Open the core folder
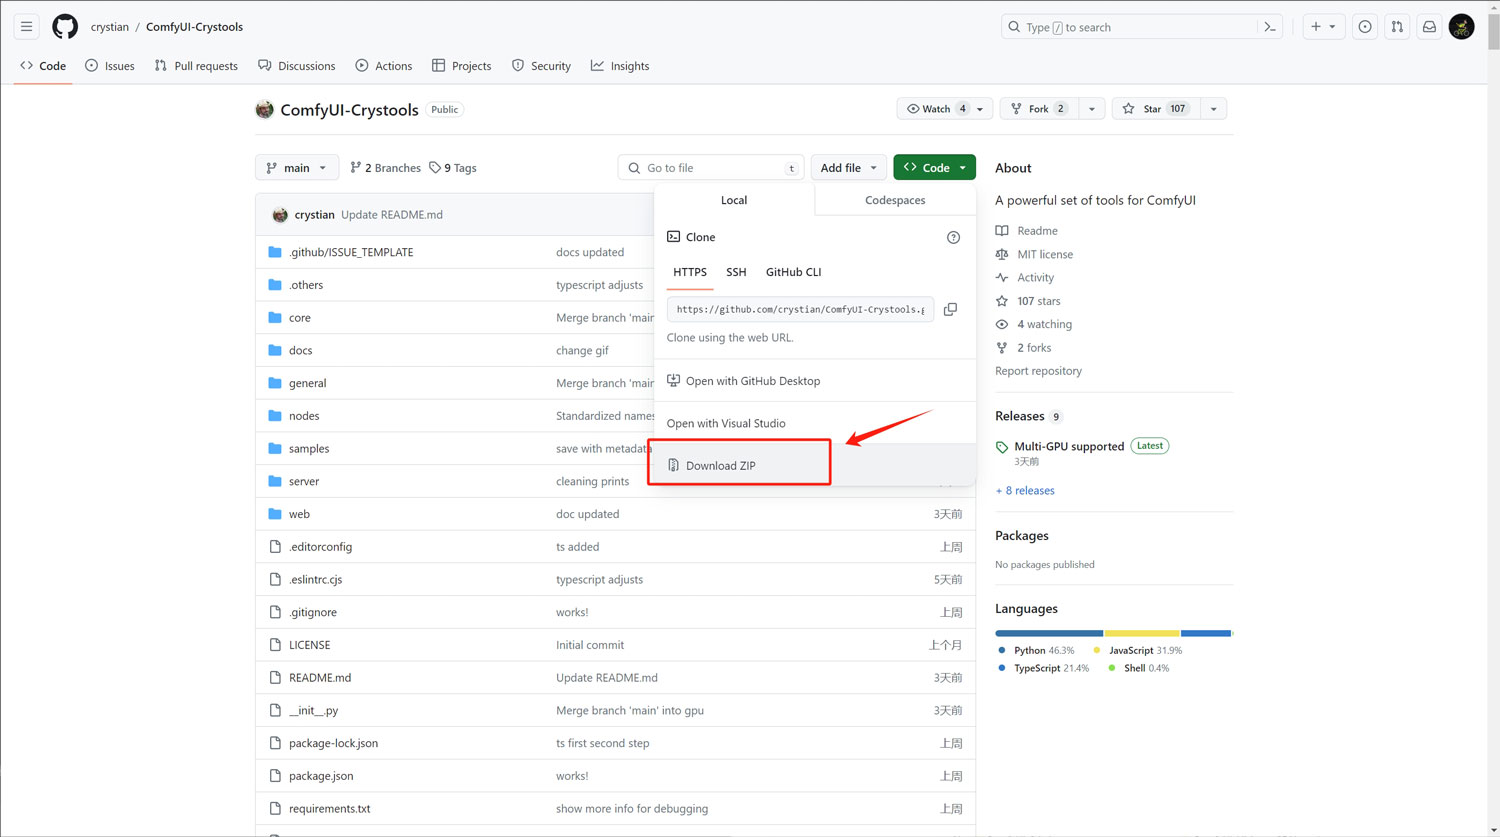The width and height of the screenshot is (1500, 837). coord(300,318)
